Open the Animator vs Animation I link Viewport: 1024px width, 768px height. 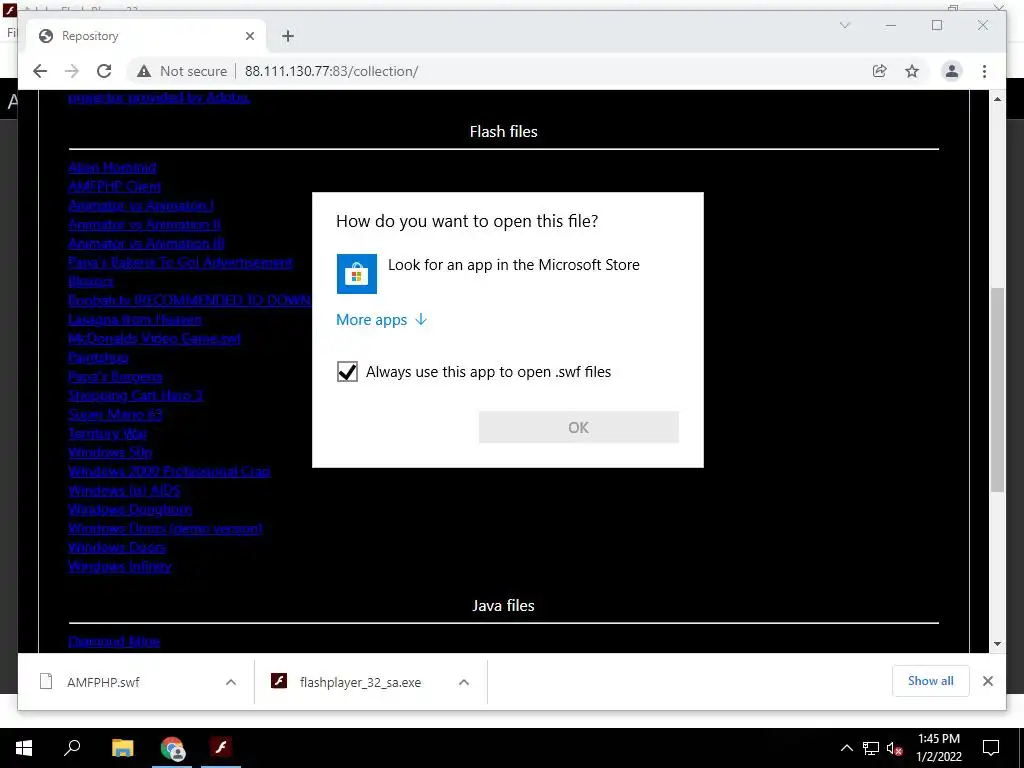pyautogui.click(x=141, y=205)
